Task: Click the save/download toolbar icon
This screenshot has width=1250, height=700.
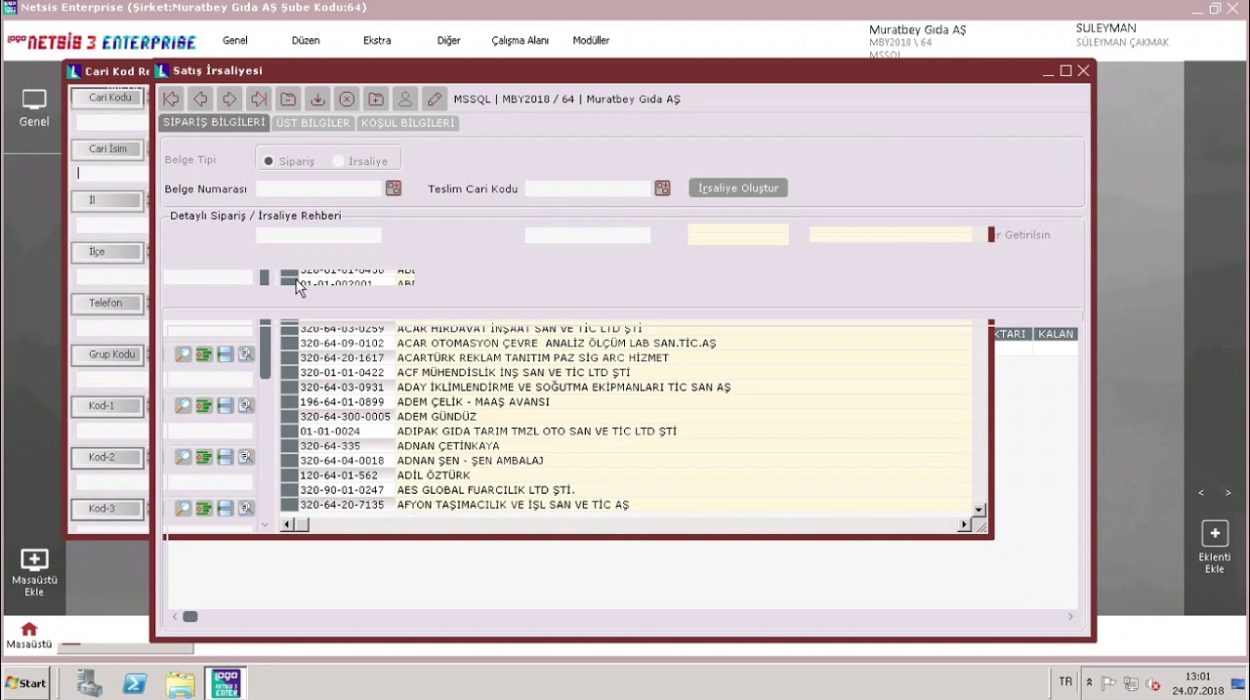Action: 317,99
